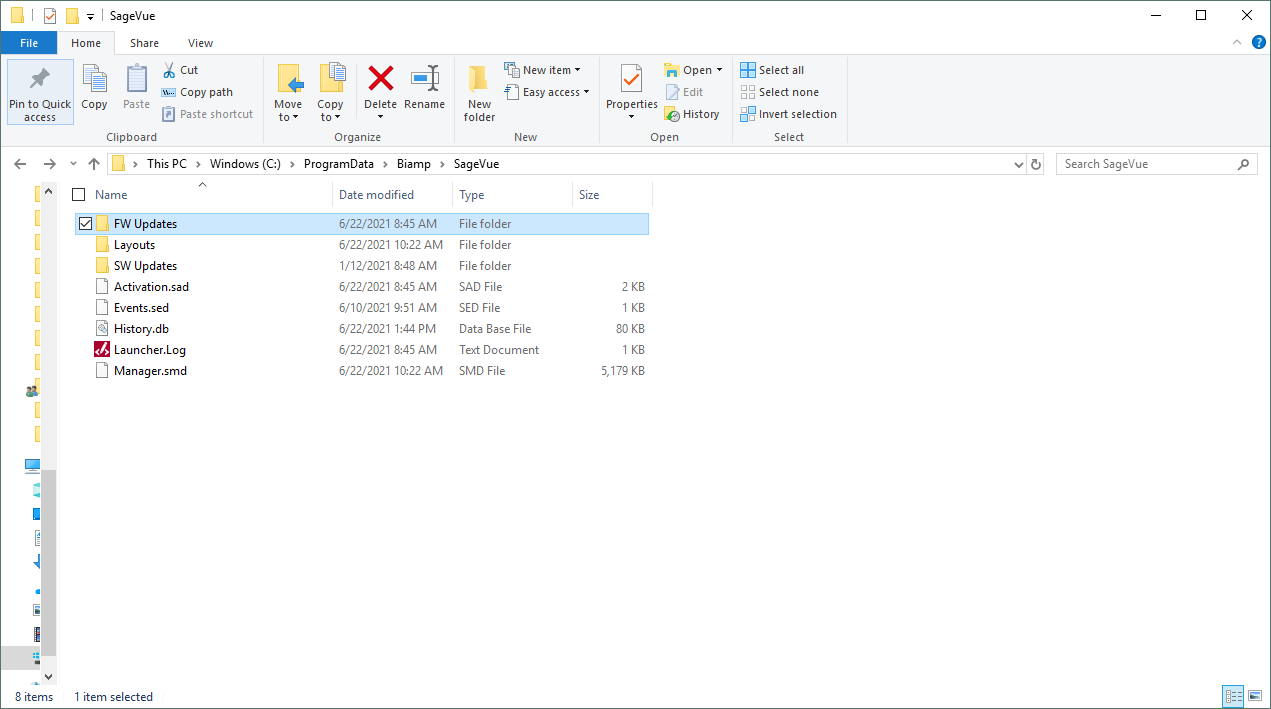This screenshot has width=1271, height=709.
Task: Click the 5,179 KB size value
Action: 622,371
